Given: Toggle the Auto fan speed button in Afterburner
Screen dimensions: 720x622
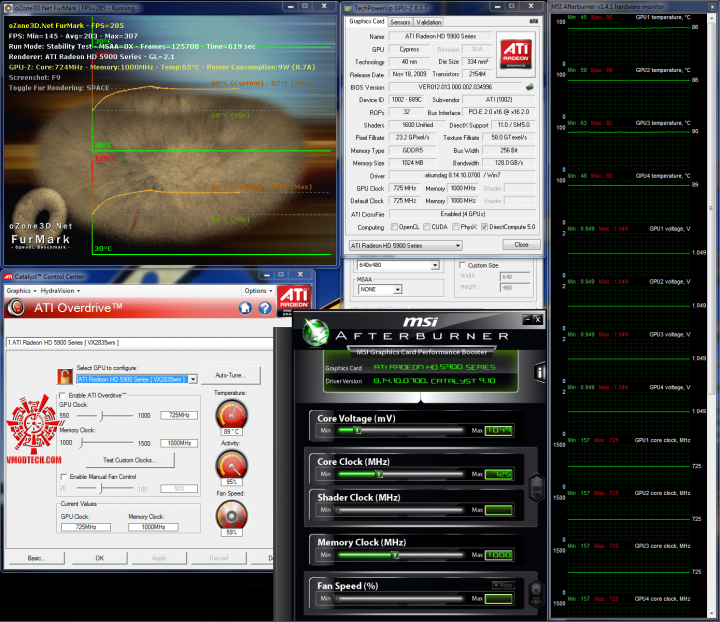Looking at the screenshot, I should click(x=503, y=585).
